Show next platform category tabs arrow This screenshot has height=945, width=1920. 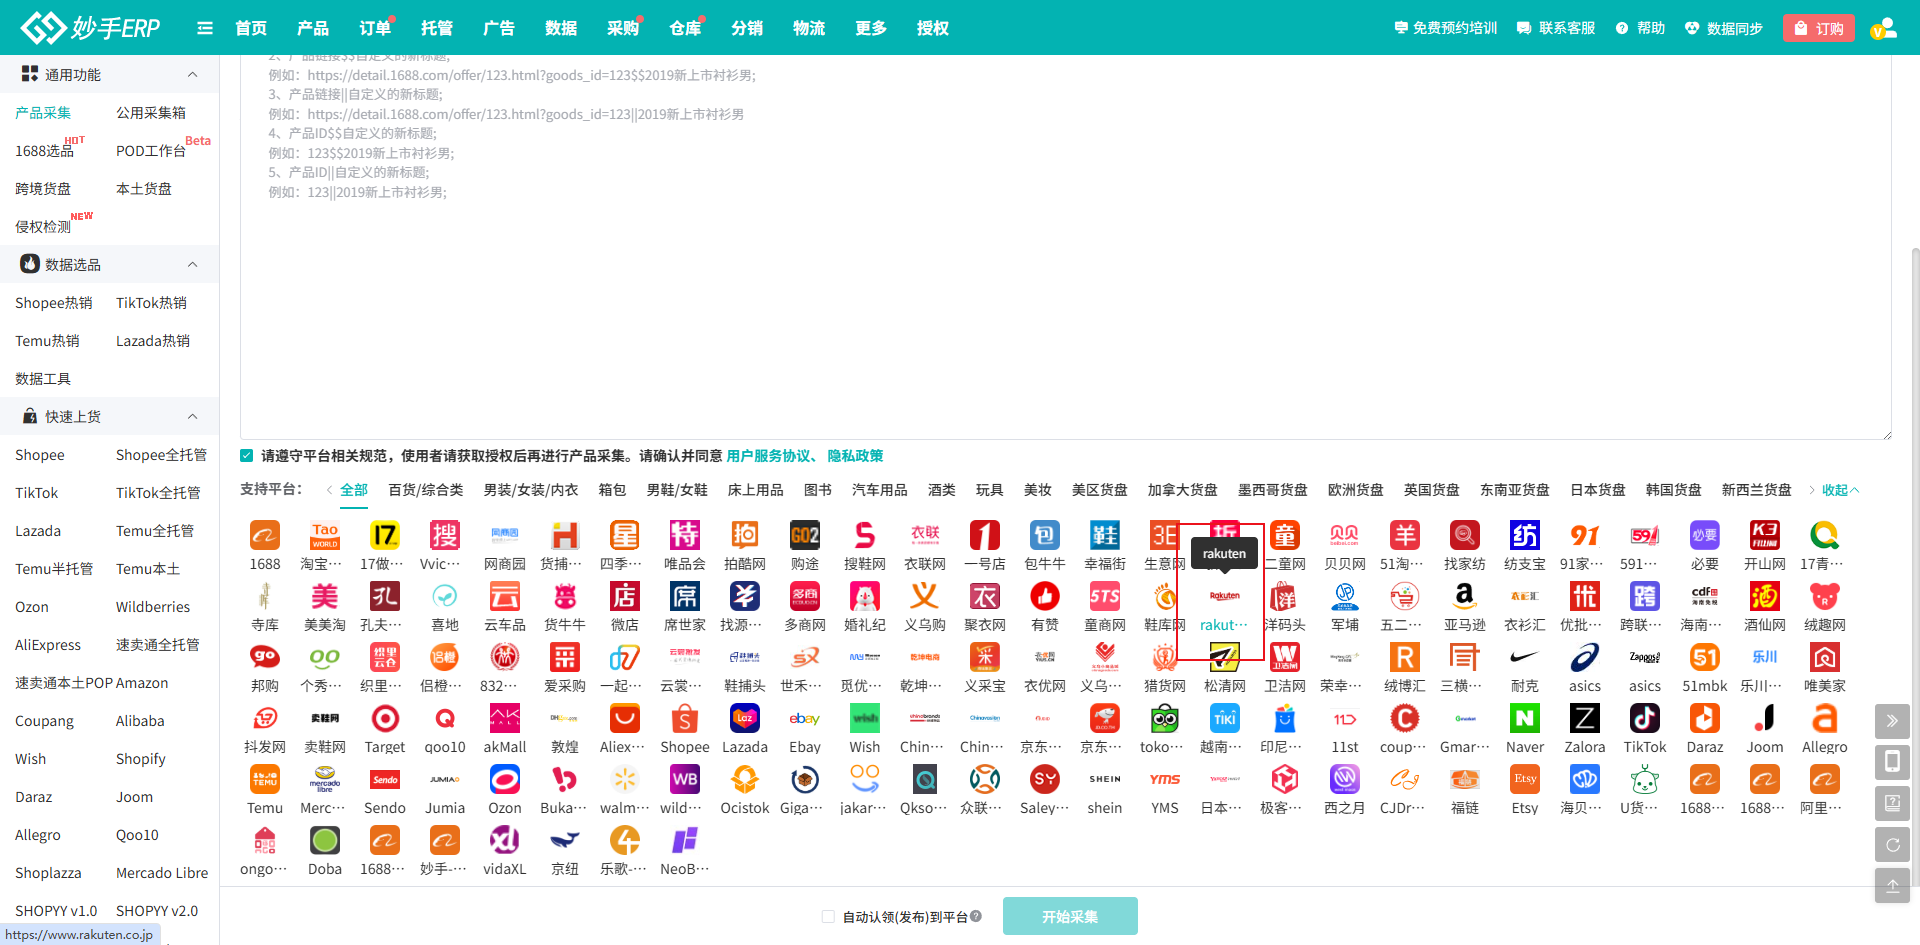click(1811, 490)
